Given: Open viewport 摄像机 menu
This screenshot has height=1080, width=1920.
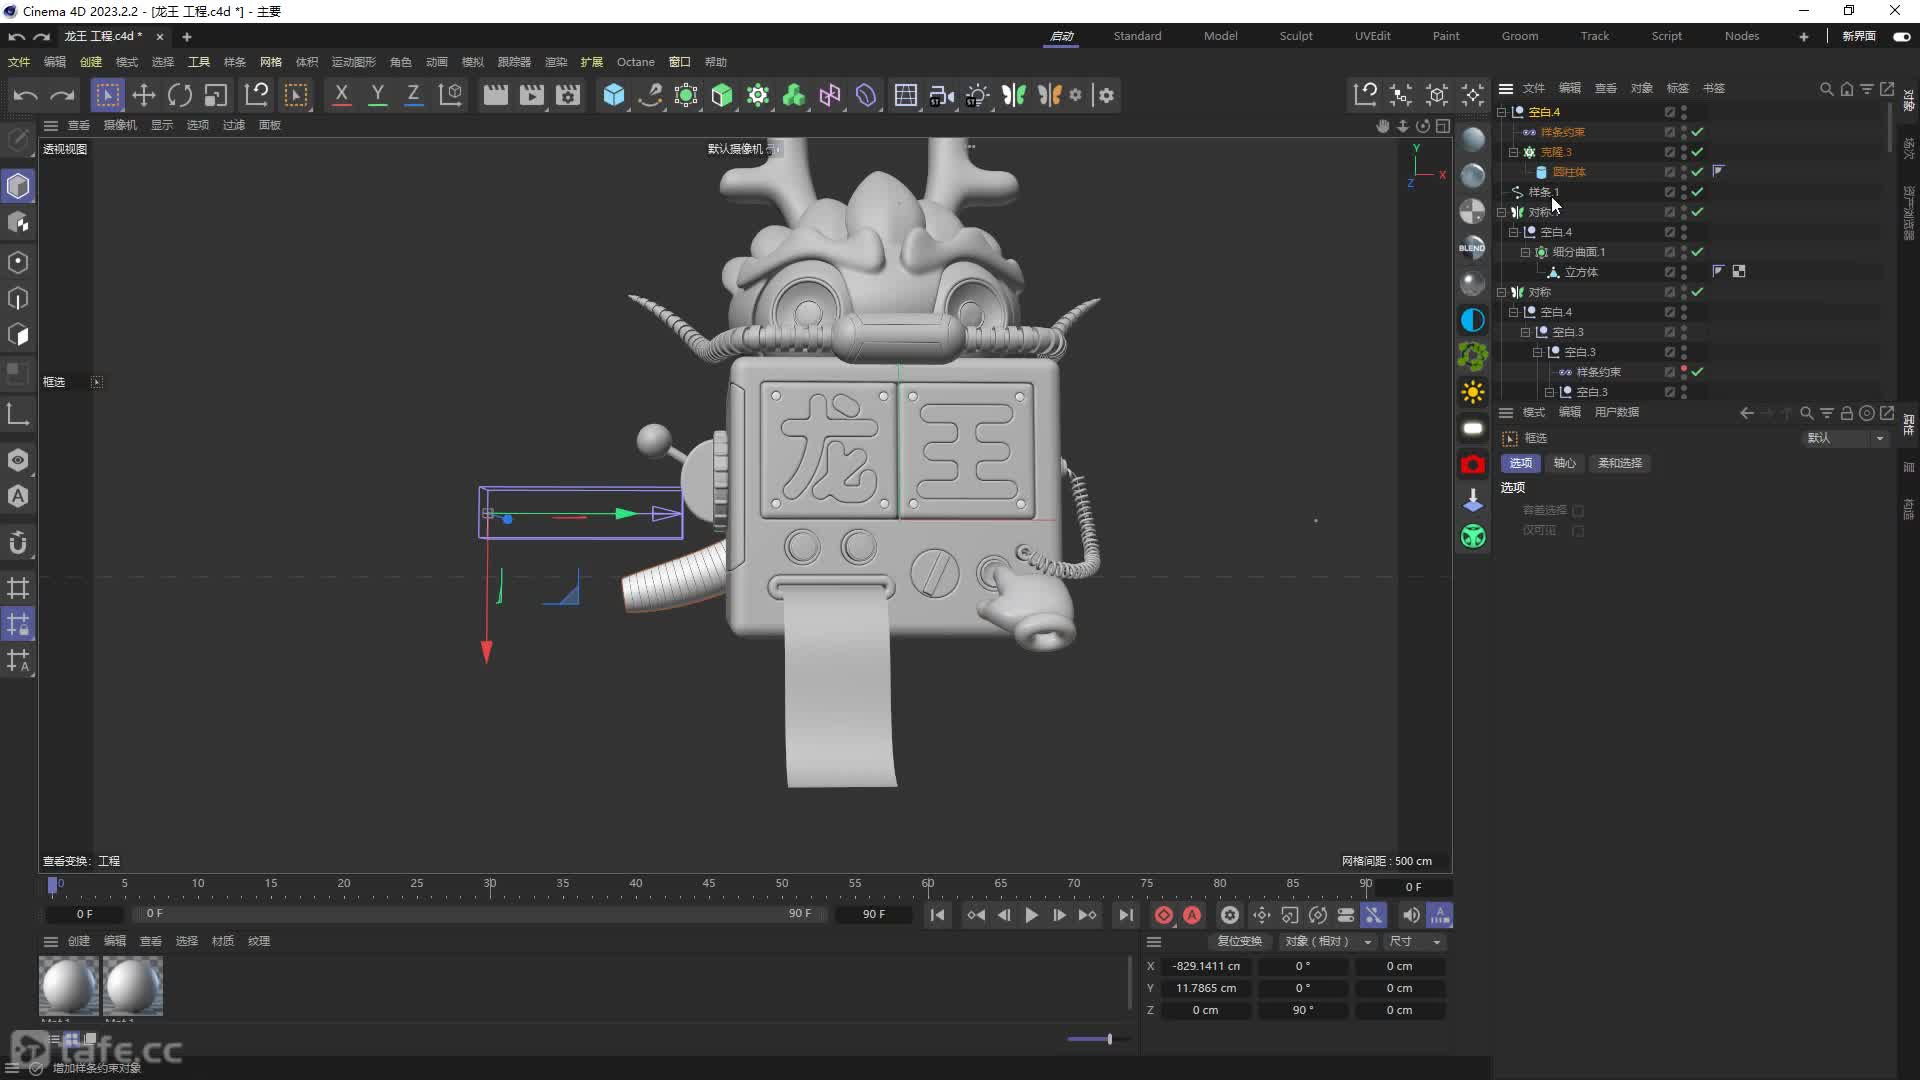Looking at the screenshot, I should pyautogui.click(x=120, y=125).
